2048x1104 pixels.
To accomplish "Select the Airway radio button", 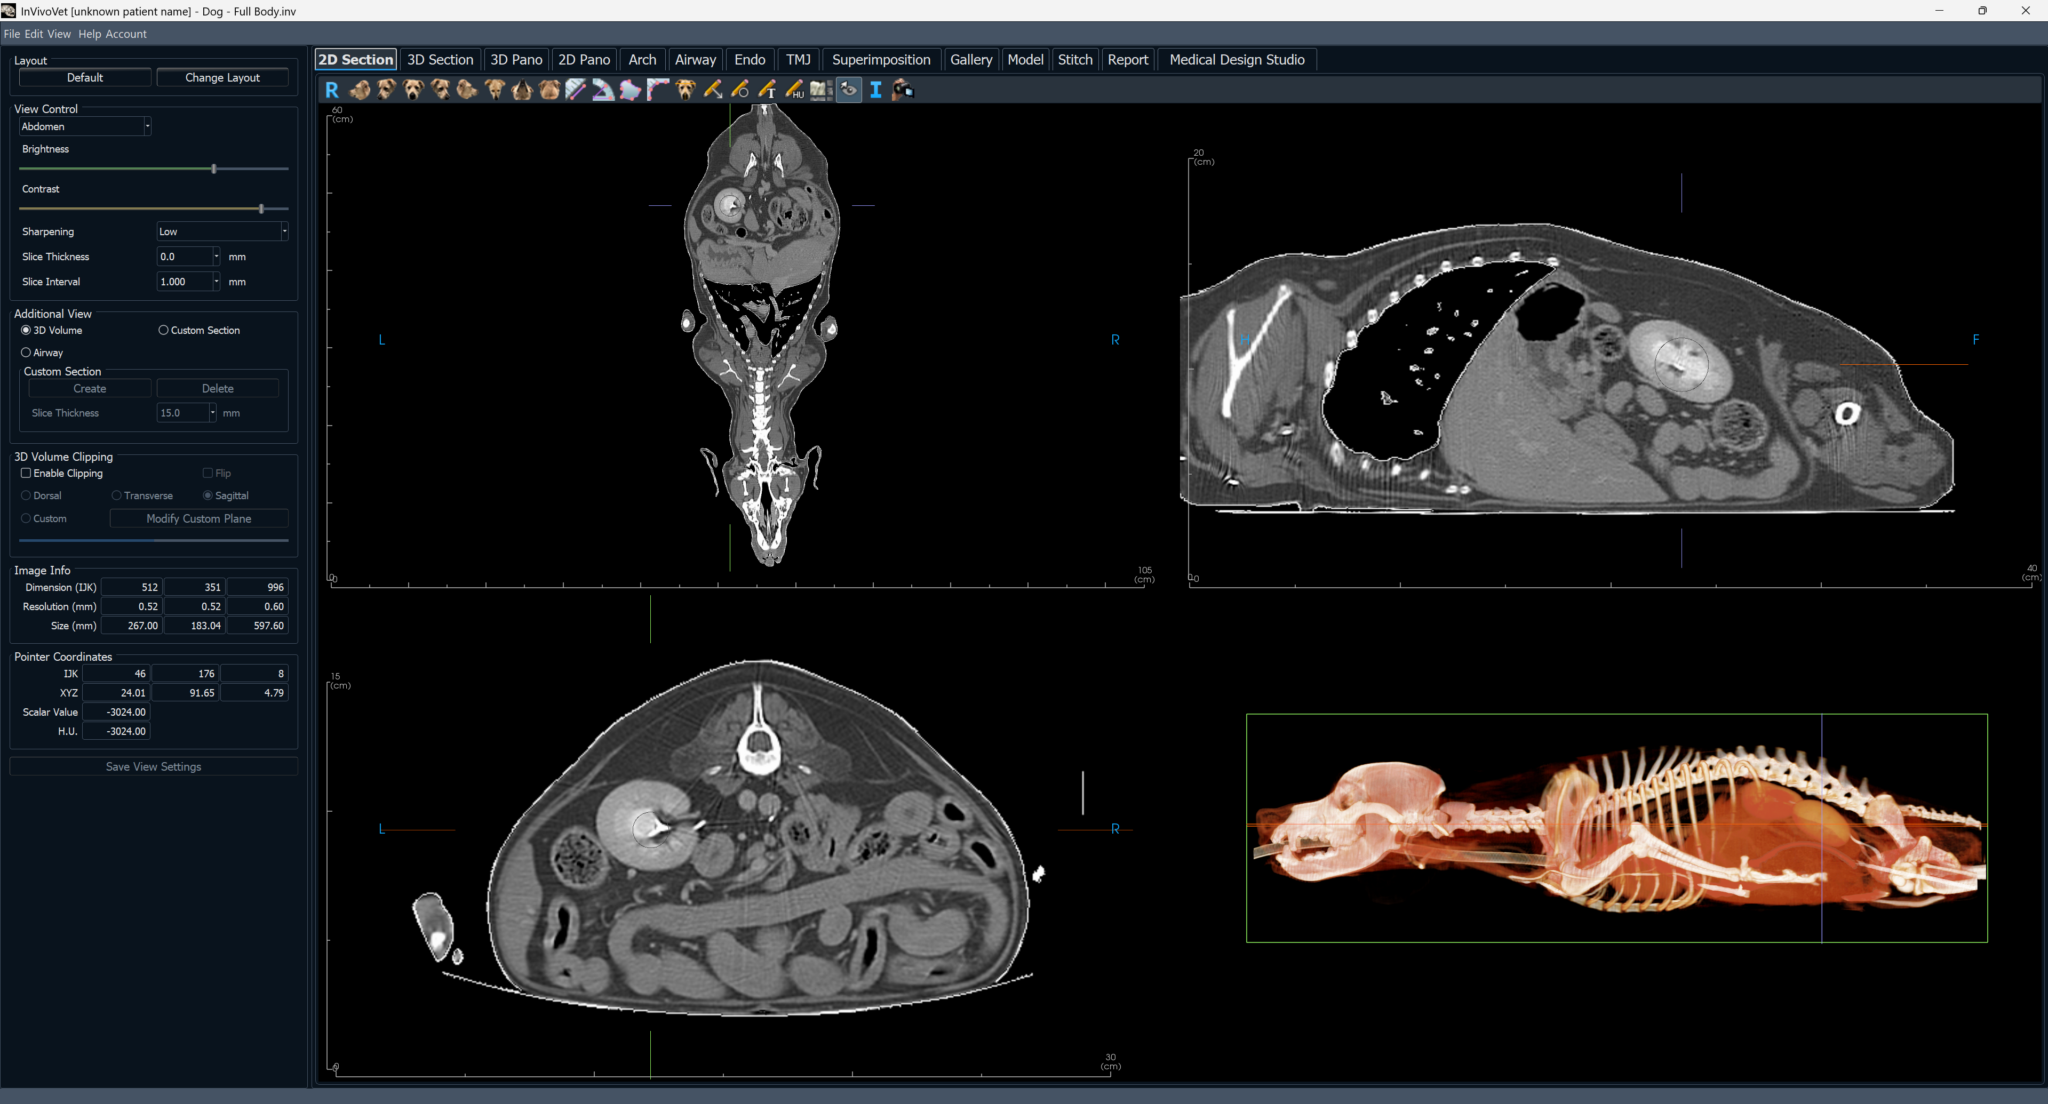I will pyautogui.click(x=26, y=352).
